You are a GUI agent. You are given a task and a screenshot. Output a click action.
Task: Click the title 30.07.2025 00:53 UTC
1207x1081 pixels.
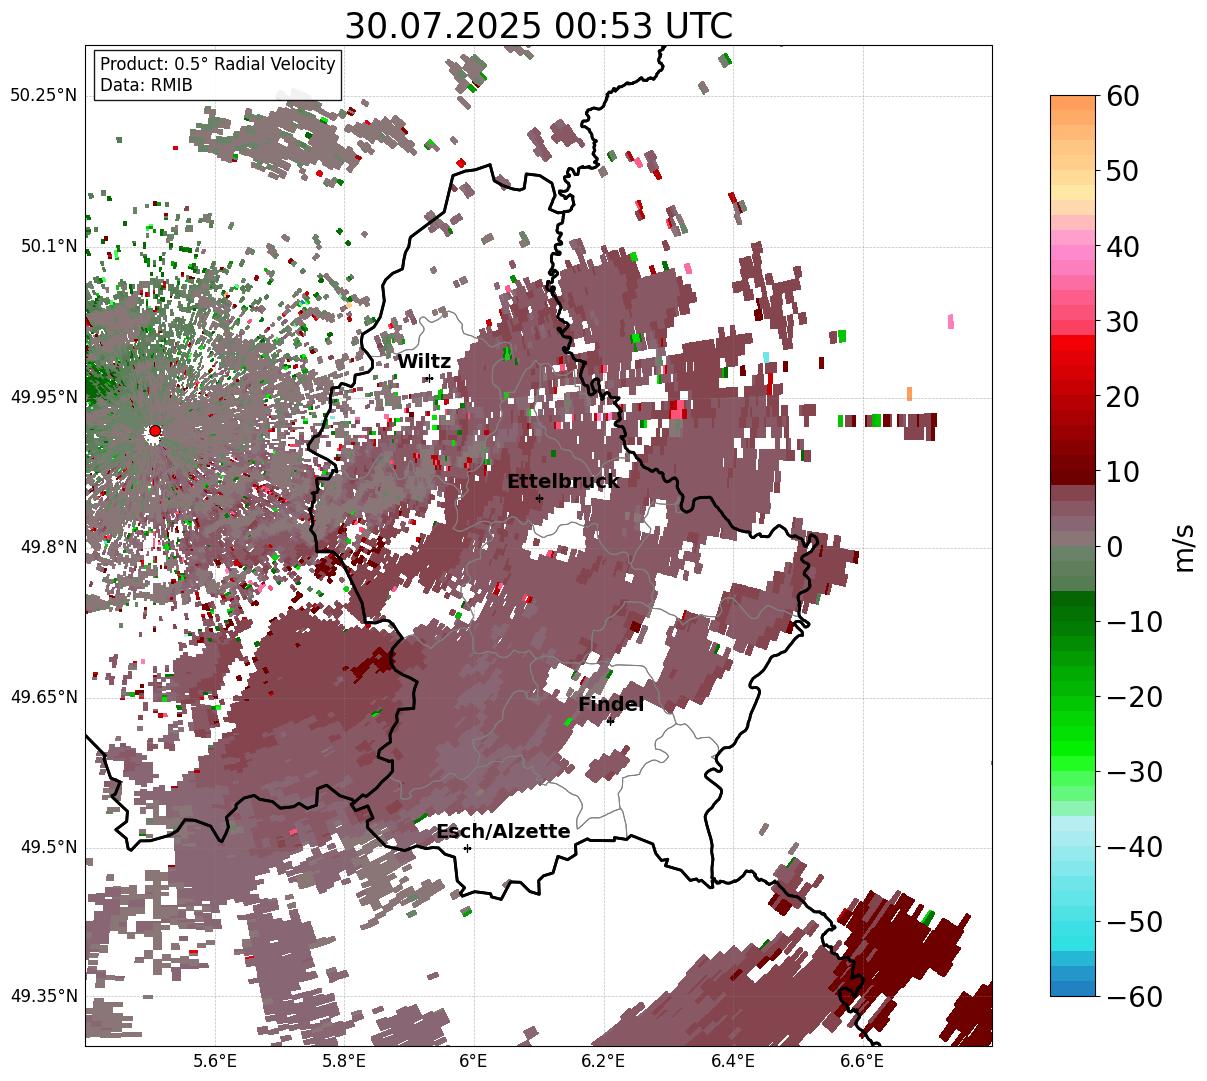tap(538, 26)
